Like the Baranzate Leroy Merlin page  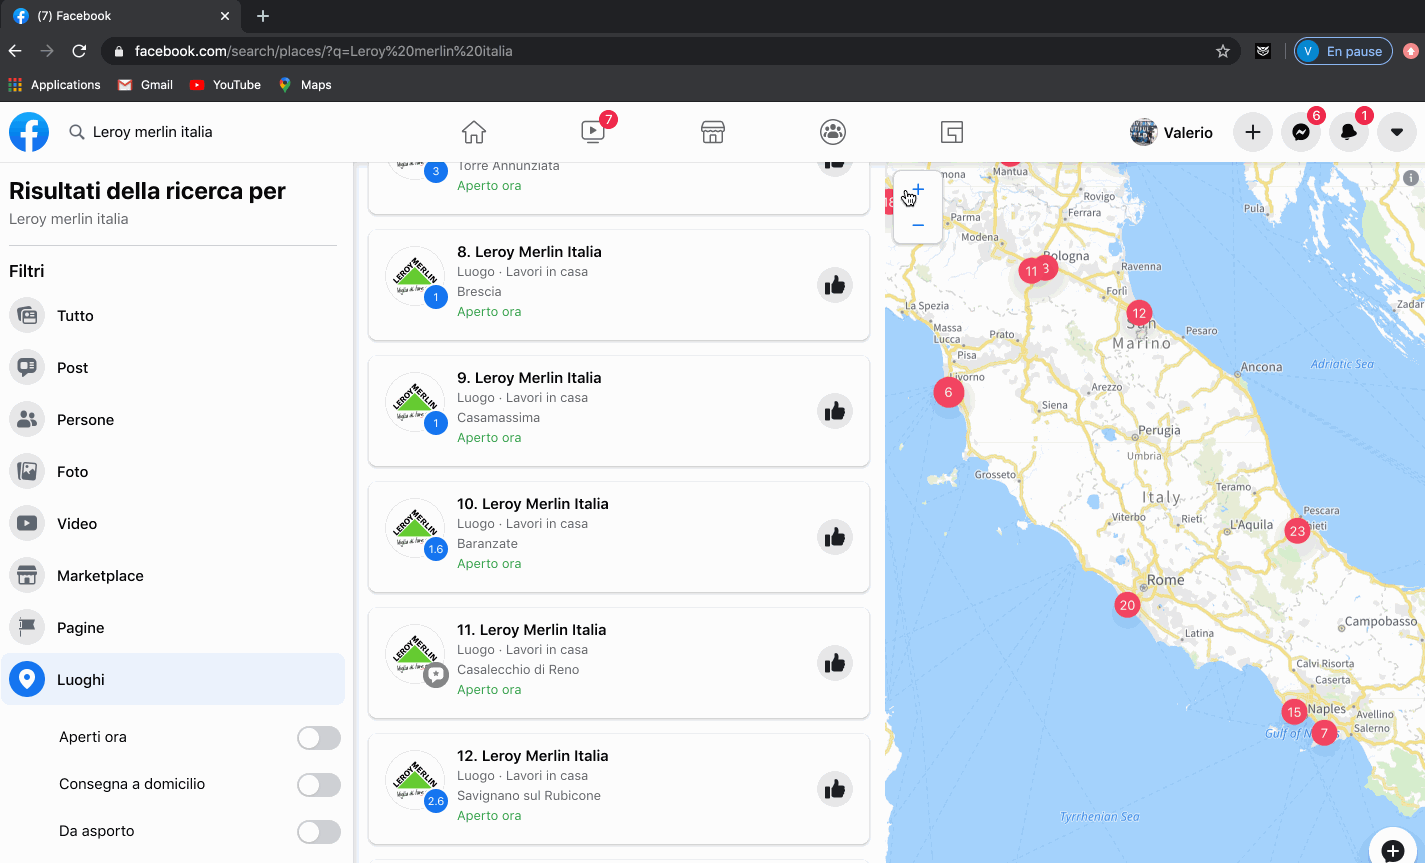835,538
